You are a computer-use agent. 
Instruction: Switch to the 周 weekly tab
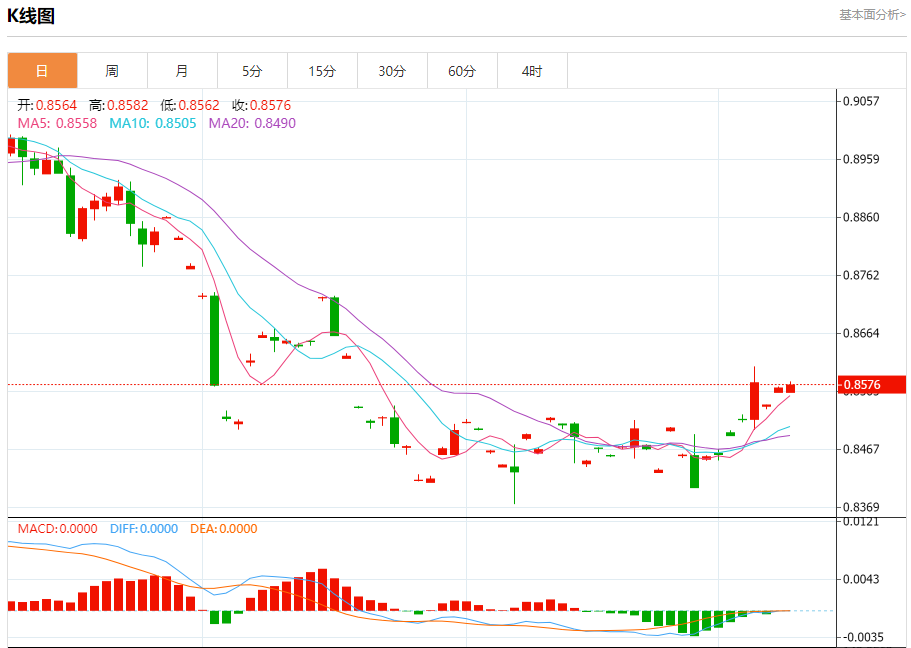112,71
